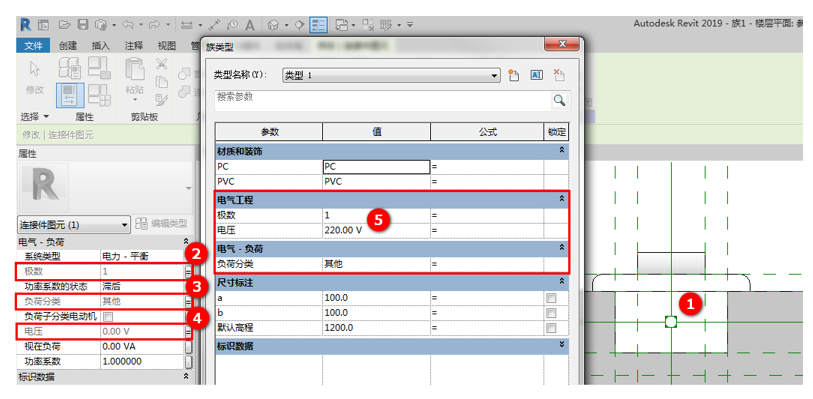
Task: Switch to the 注释 ribbon tab
Action: (134, 46)
